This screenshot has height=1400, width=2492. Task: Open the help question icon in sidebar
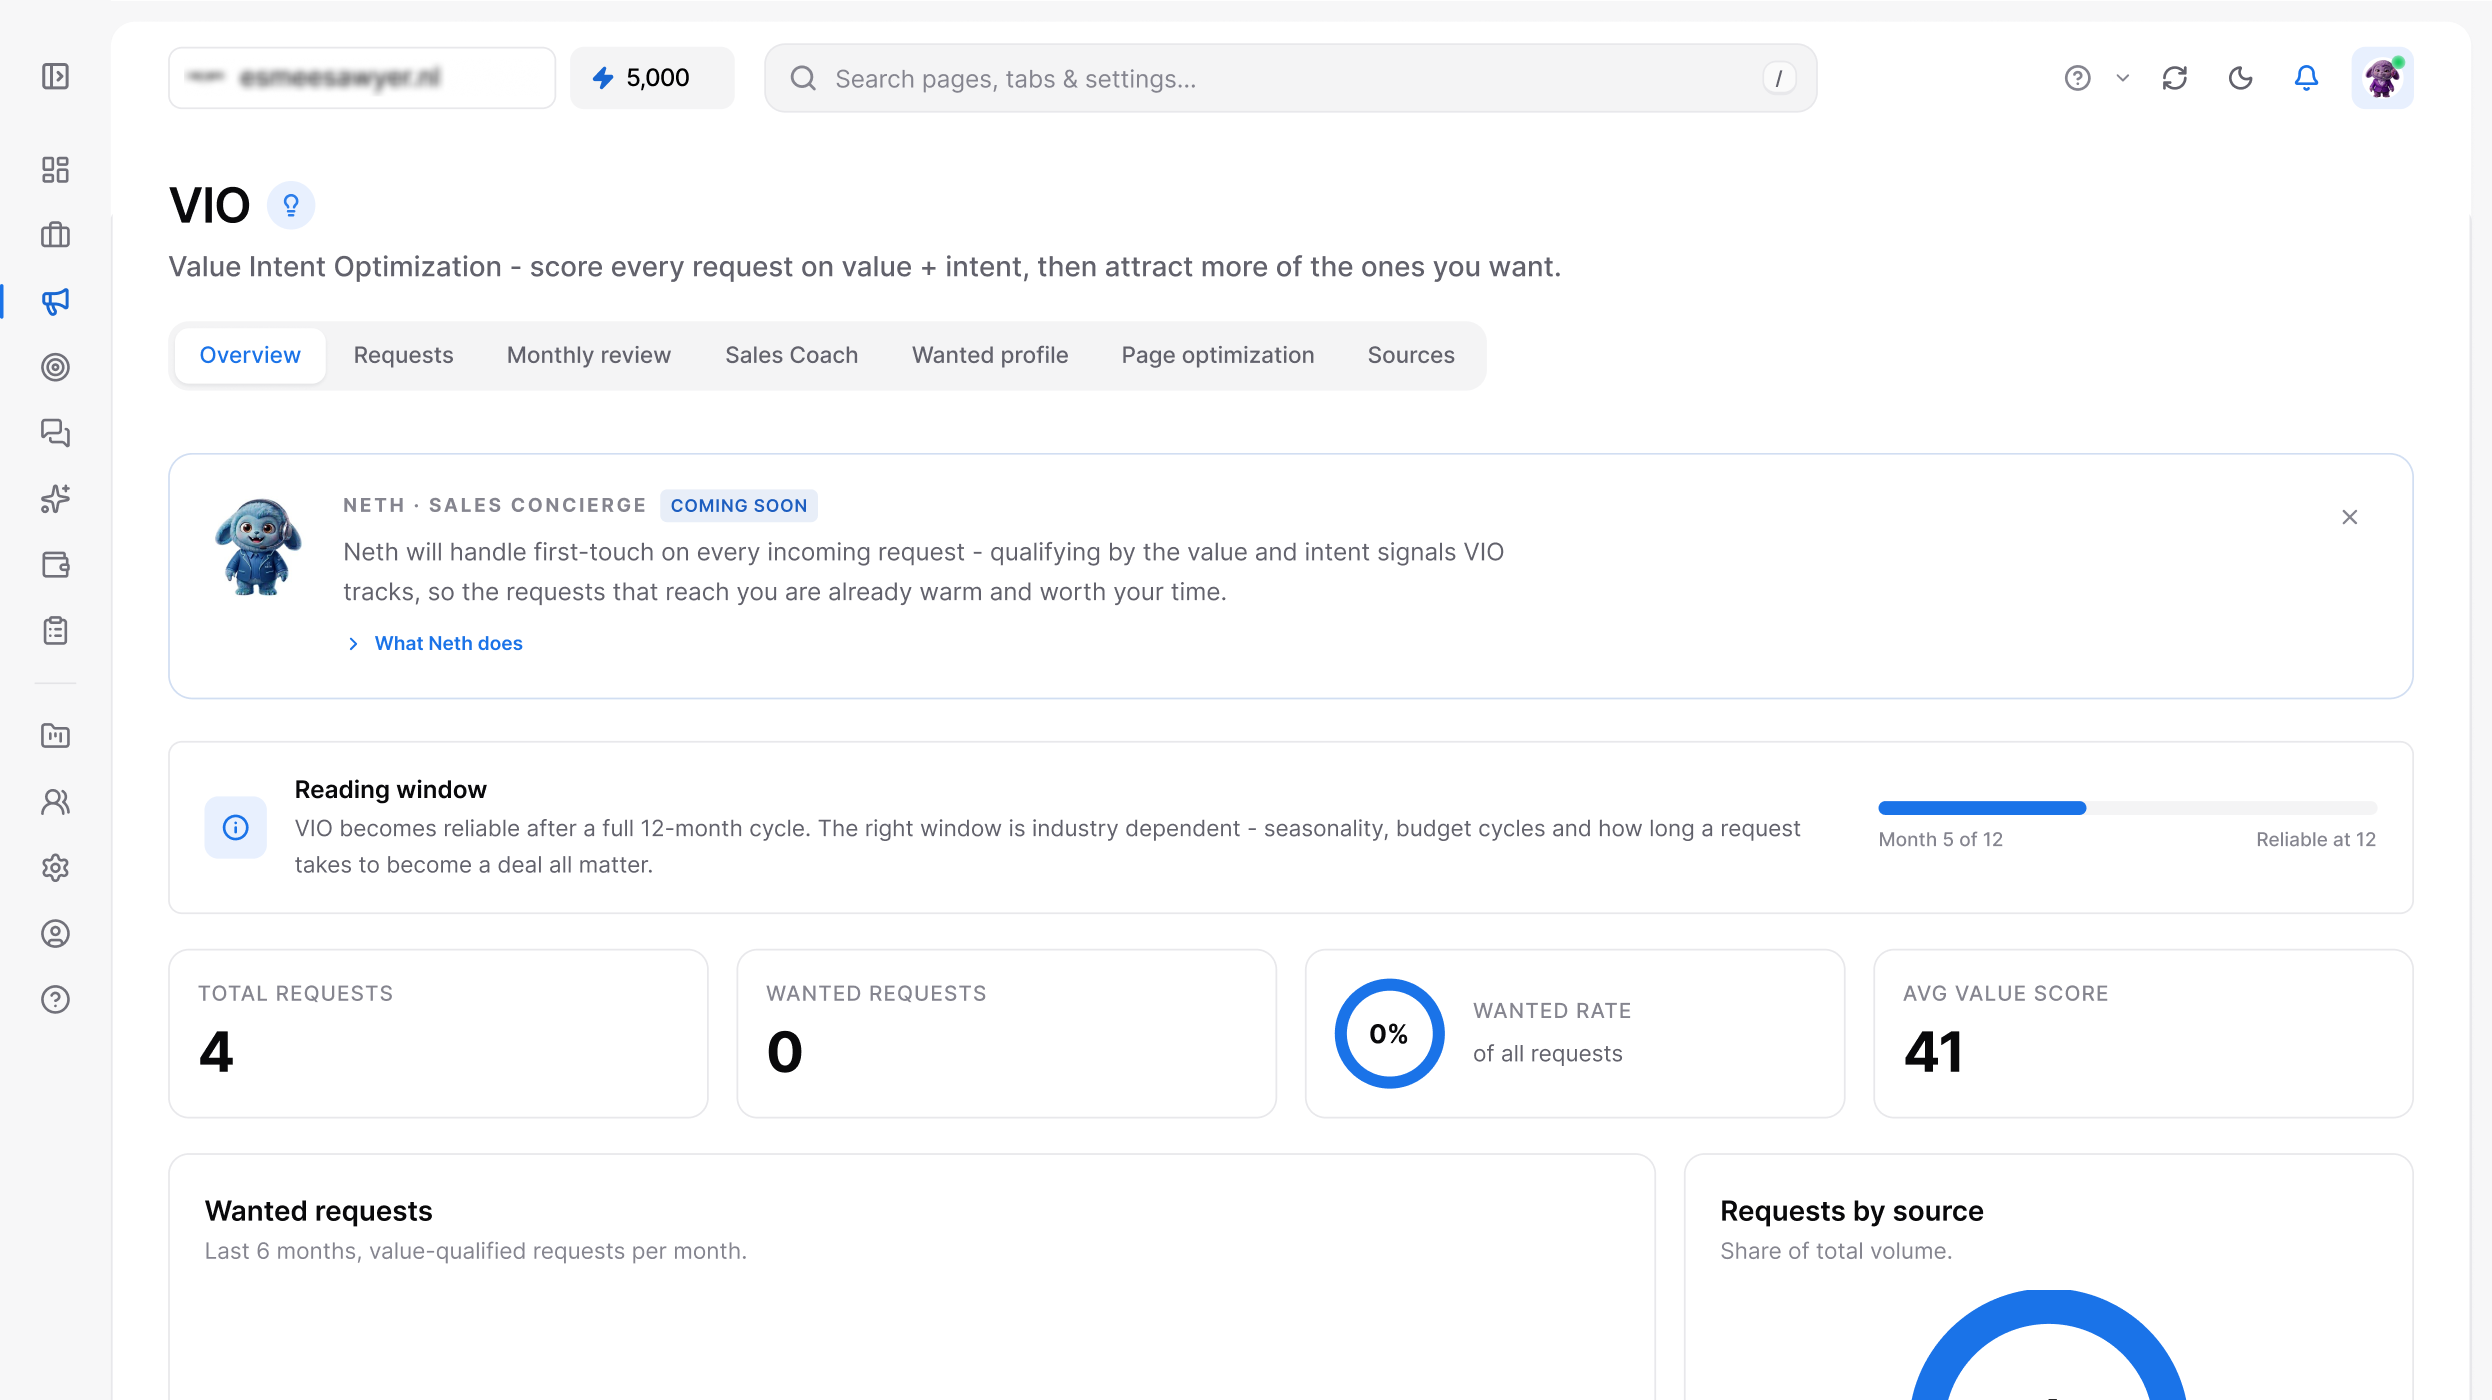click(56, 1000)
